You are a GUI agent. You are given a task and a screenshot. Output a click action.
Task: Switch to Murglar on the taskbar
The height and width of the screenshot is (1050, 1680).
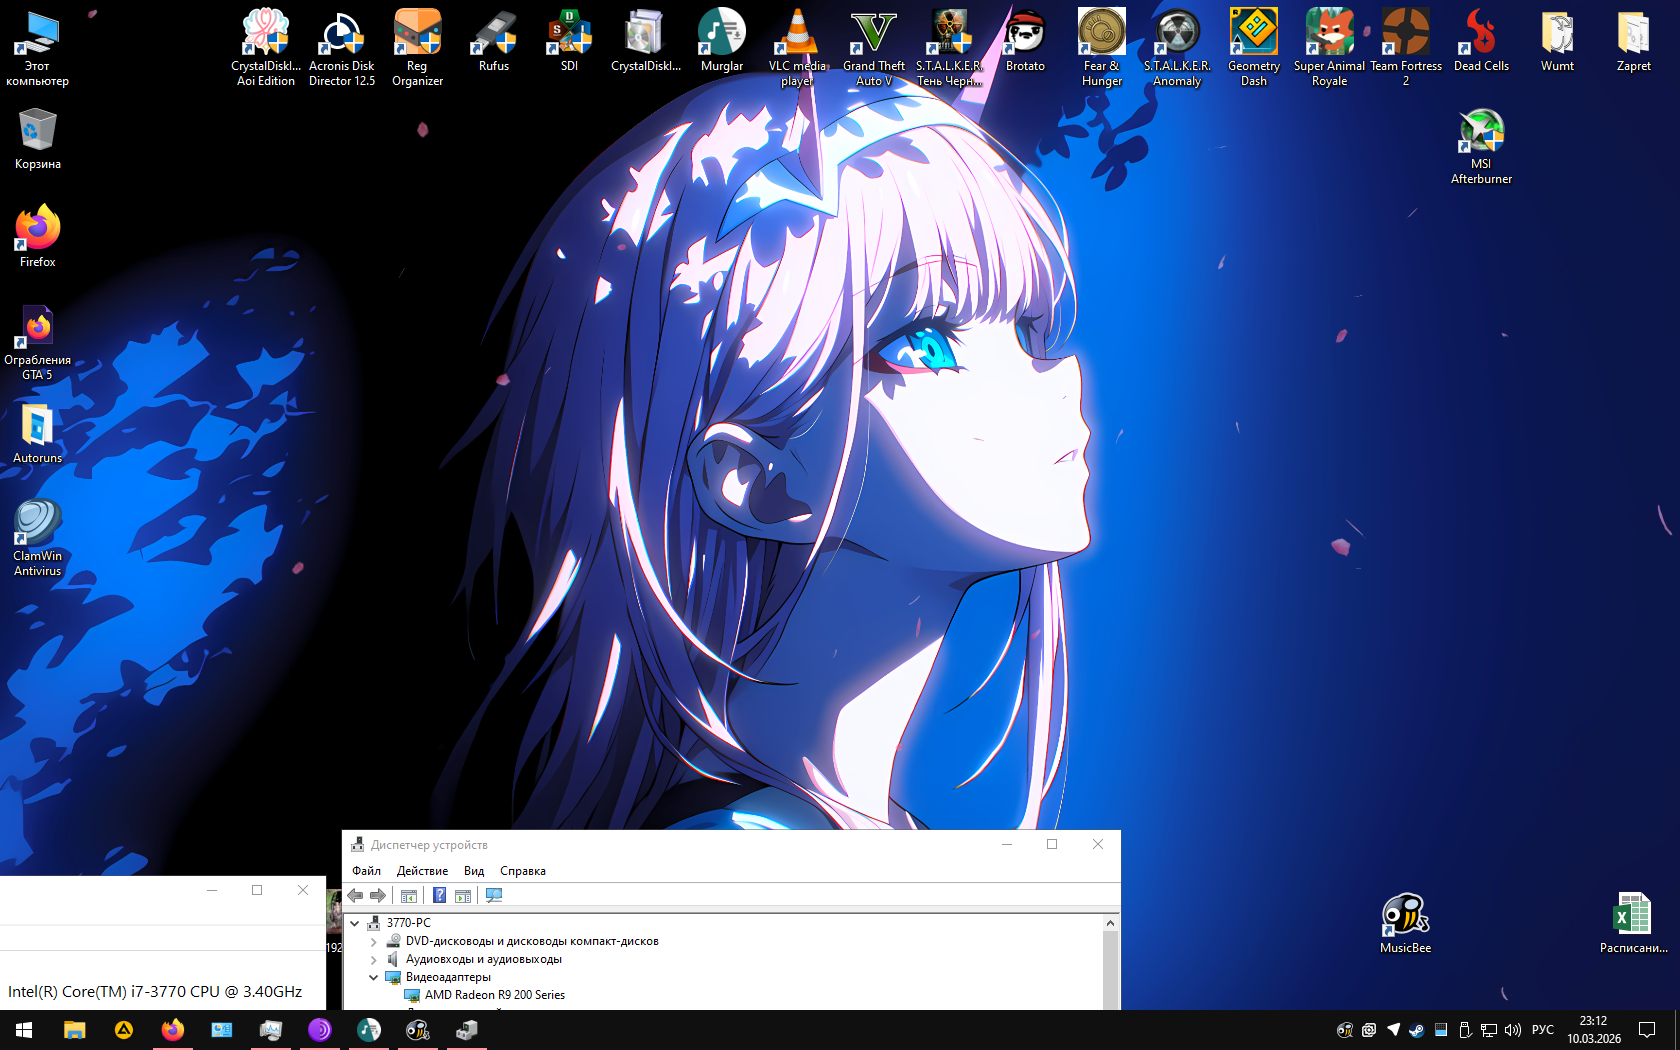[x=368, y=1030]
